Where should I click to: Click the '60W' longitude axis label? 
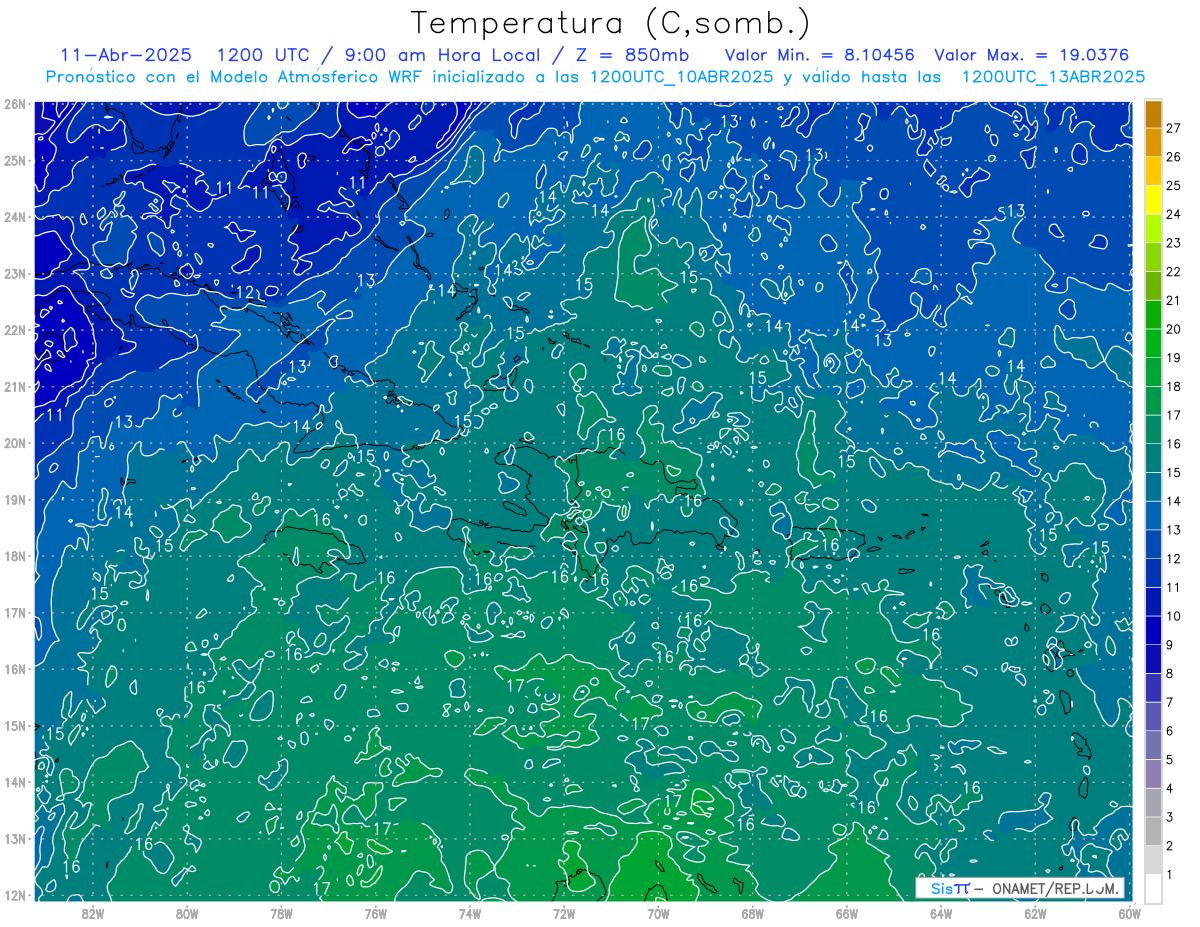(1130, 912)
